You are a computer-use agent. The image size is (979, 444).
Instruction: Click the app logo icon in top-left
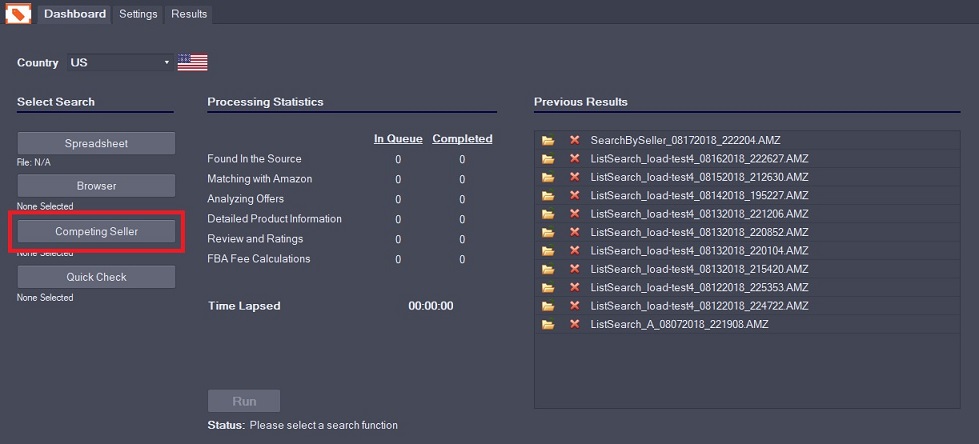[18, 14]
